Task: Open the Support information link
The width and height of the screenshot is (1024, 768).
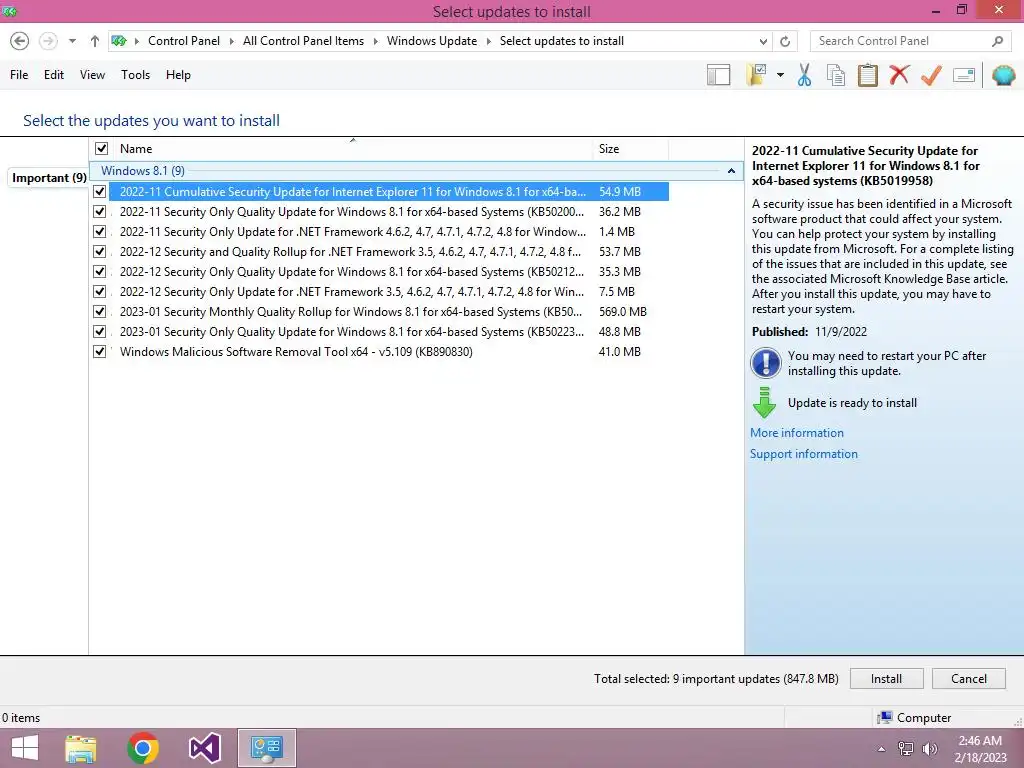Action: click(803, 454)
